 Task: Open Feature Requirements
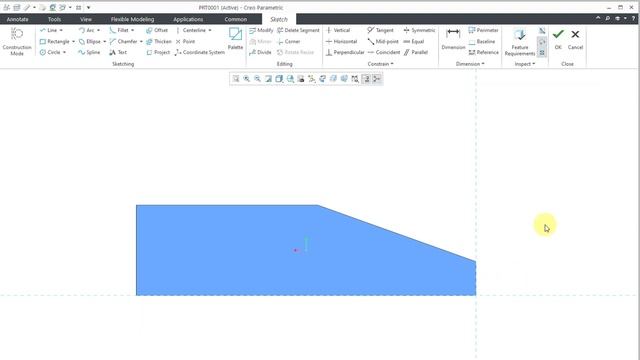[x=520, y=42]
